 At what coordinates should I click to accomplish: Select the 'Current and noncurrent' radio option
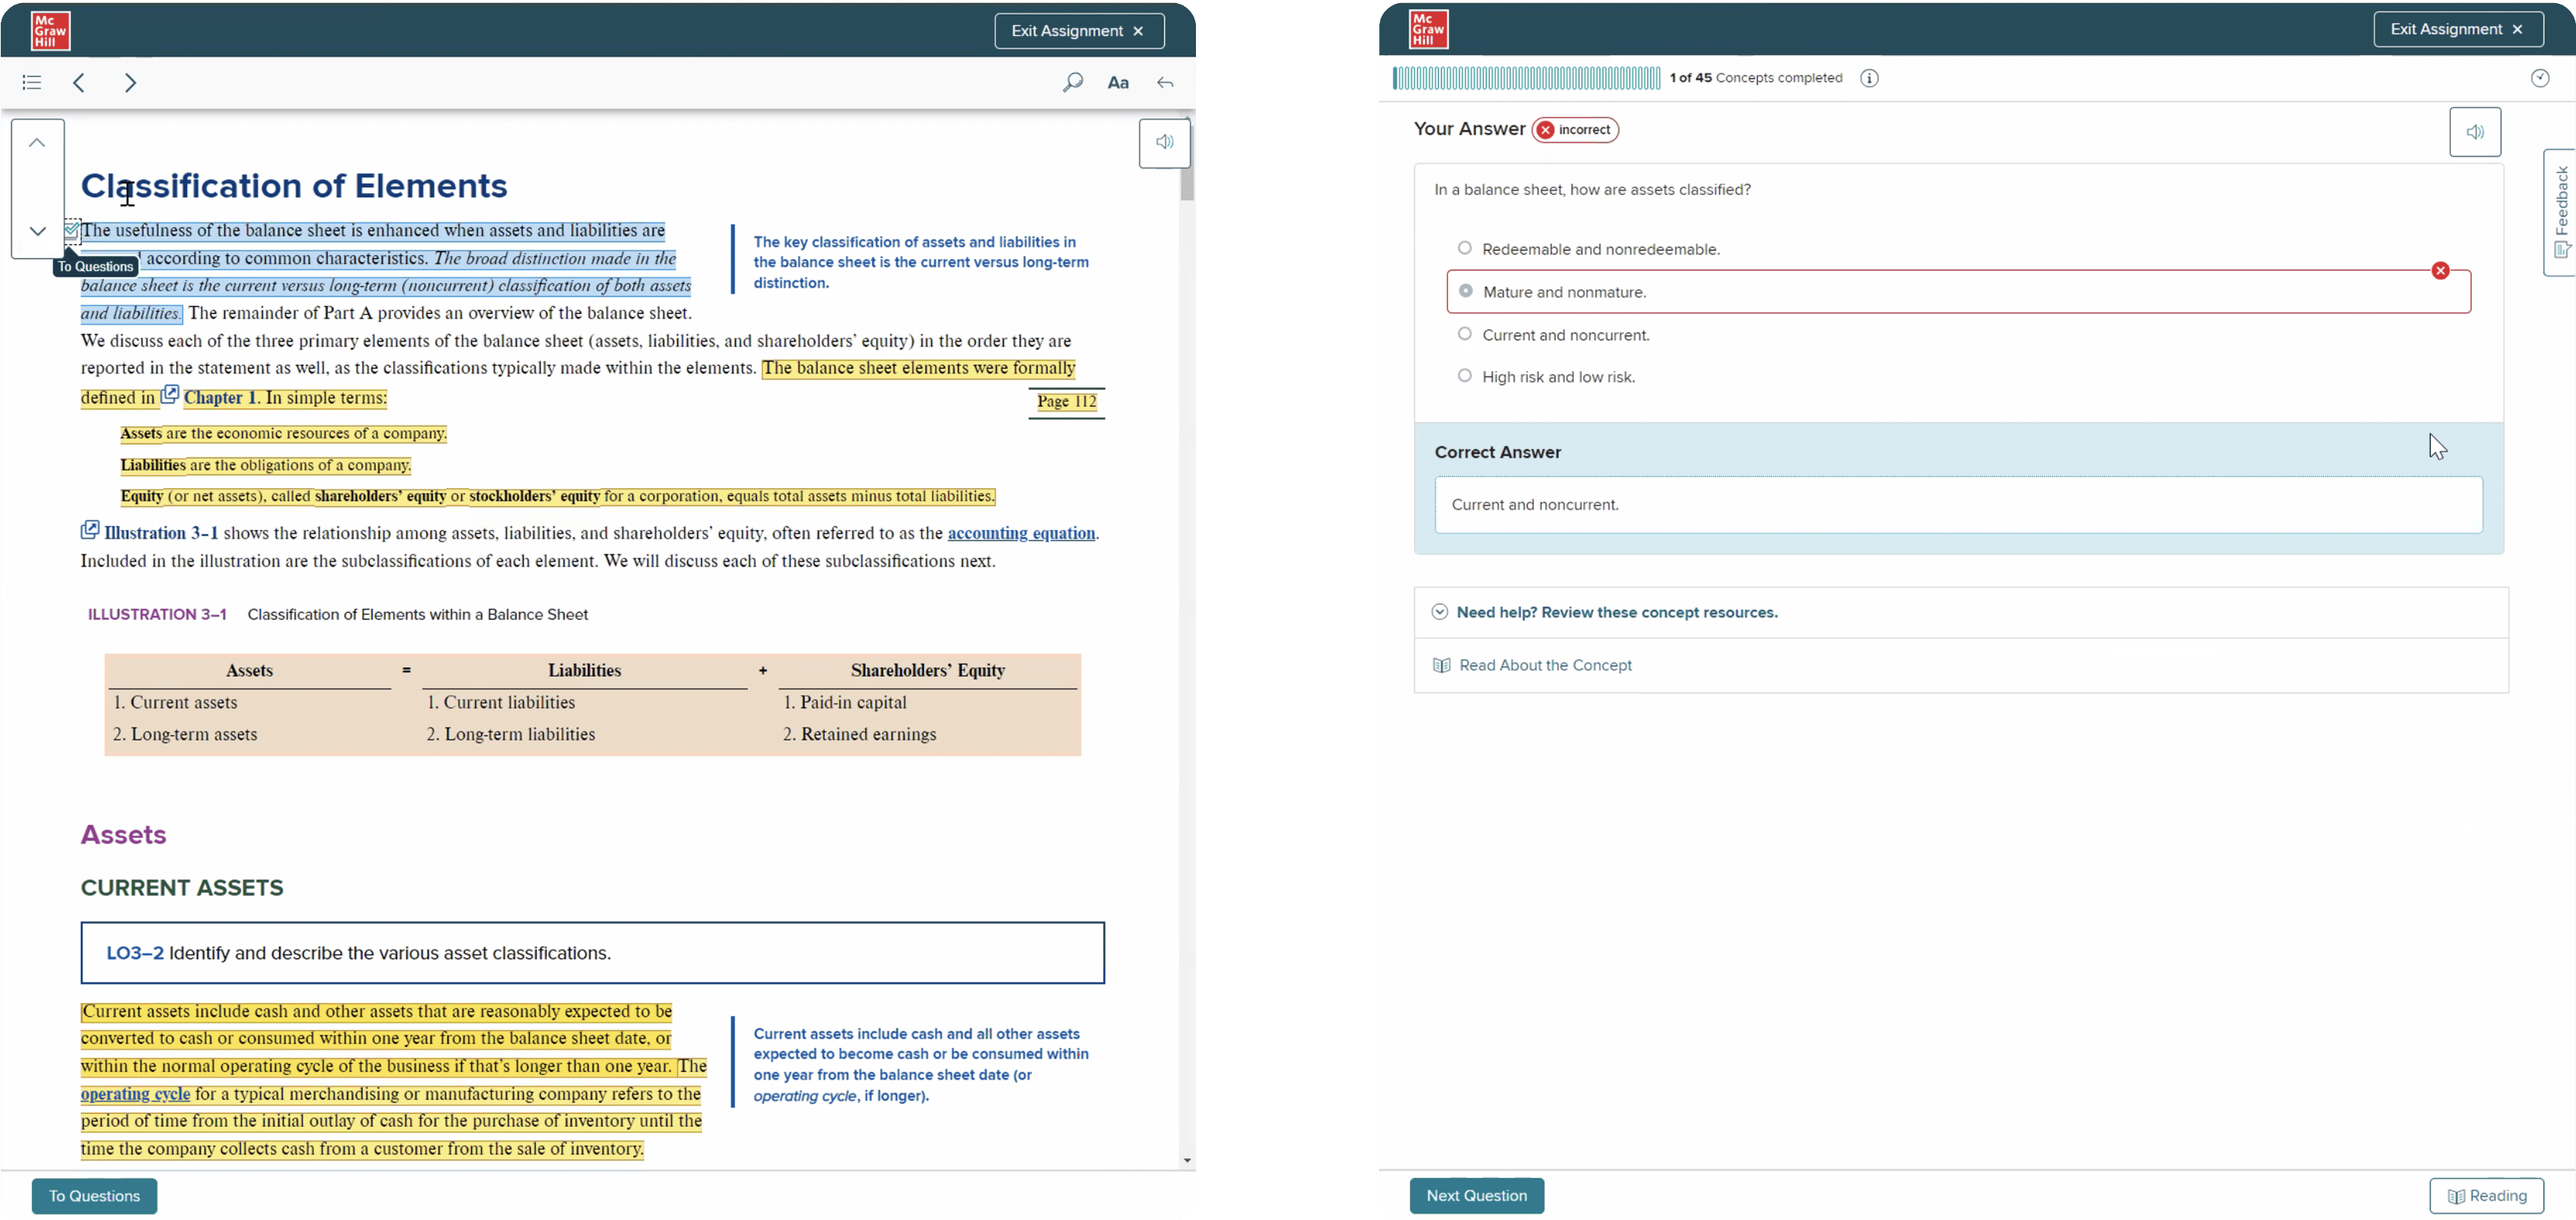tap(1465, 334)
